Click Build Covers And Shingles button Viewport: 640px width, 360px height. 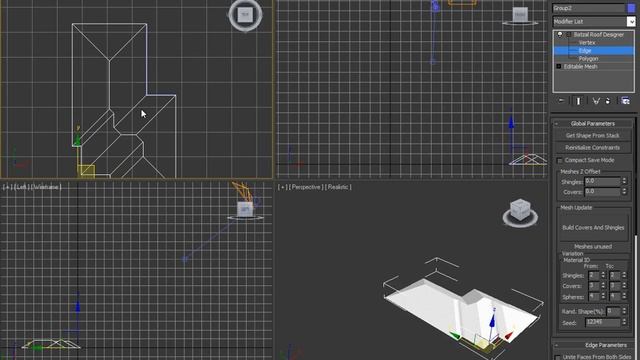click(593, 227)
